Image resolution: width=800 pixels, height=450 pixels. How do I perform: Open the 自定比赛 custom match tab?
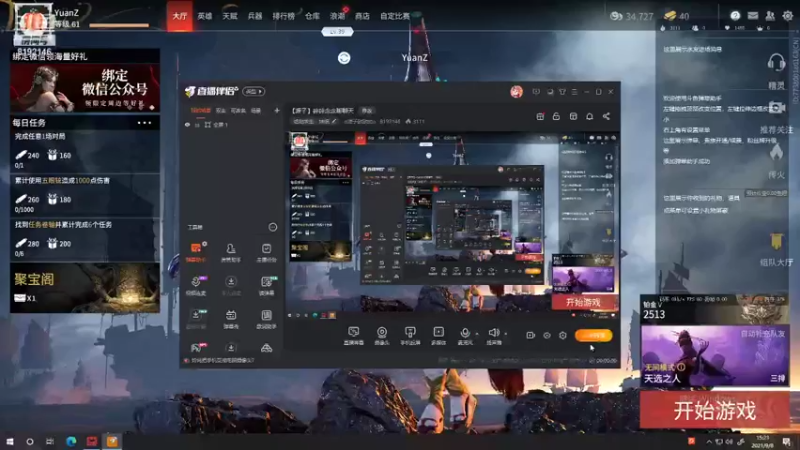click(394, 16)
